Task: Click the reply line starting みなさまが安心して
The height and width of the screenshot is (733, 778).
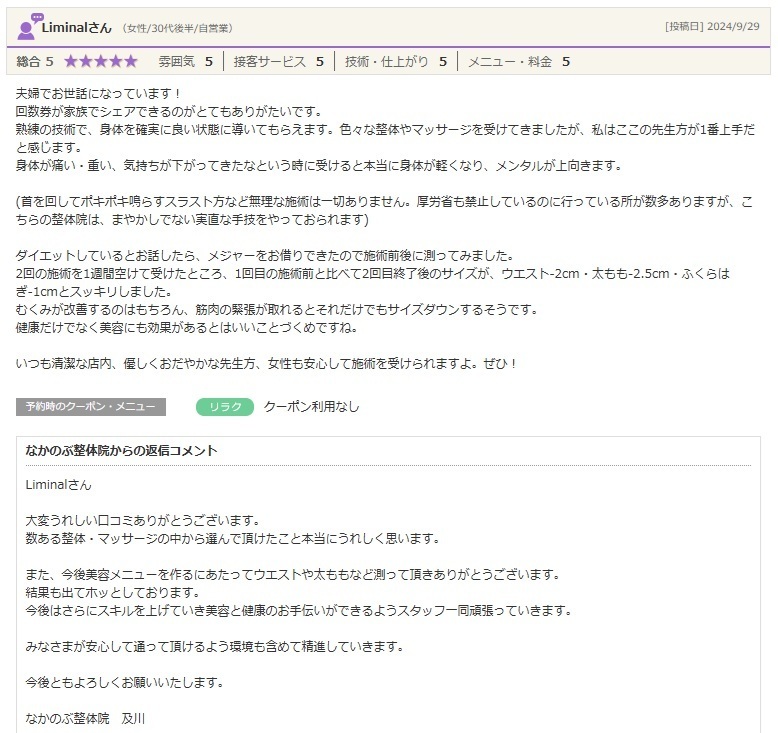Action: pyautogui.click(x=215, y=647)
